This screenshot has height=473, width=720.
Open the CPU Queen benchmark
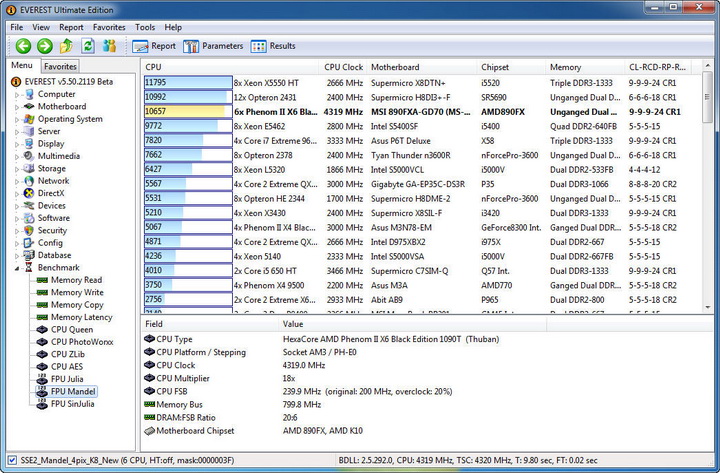pos(72,330)
